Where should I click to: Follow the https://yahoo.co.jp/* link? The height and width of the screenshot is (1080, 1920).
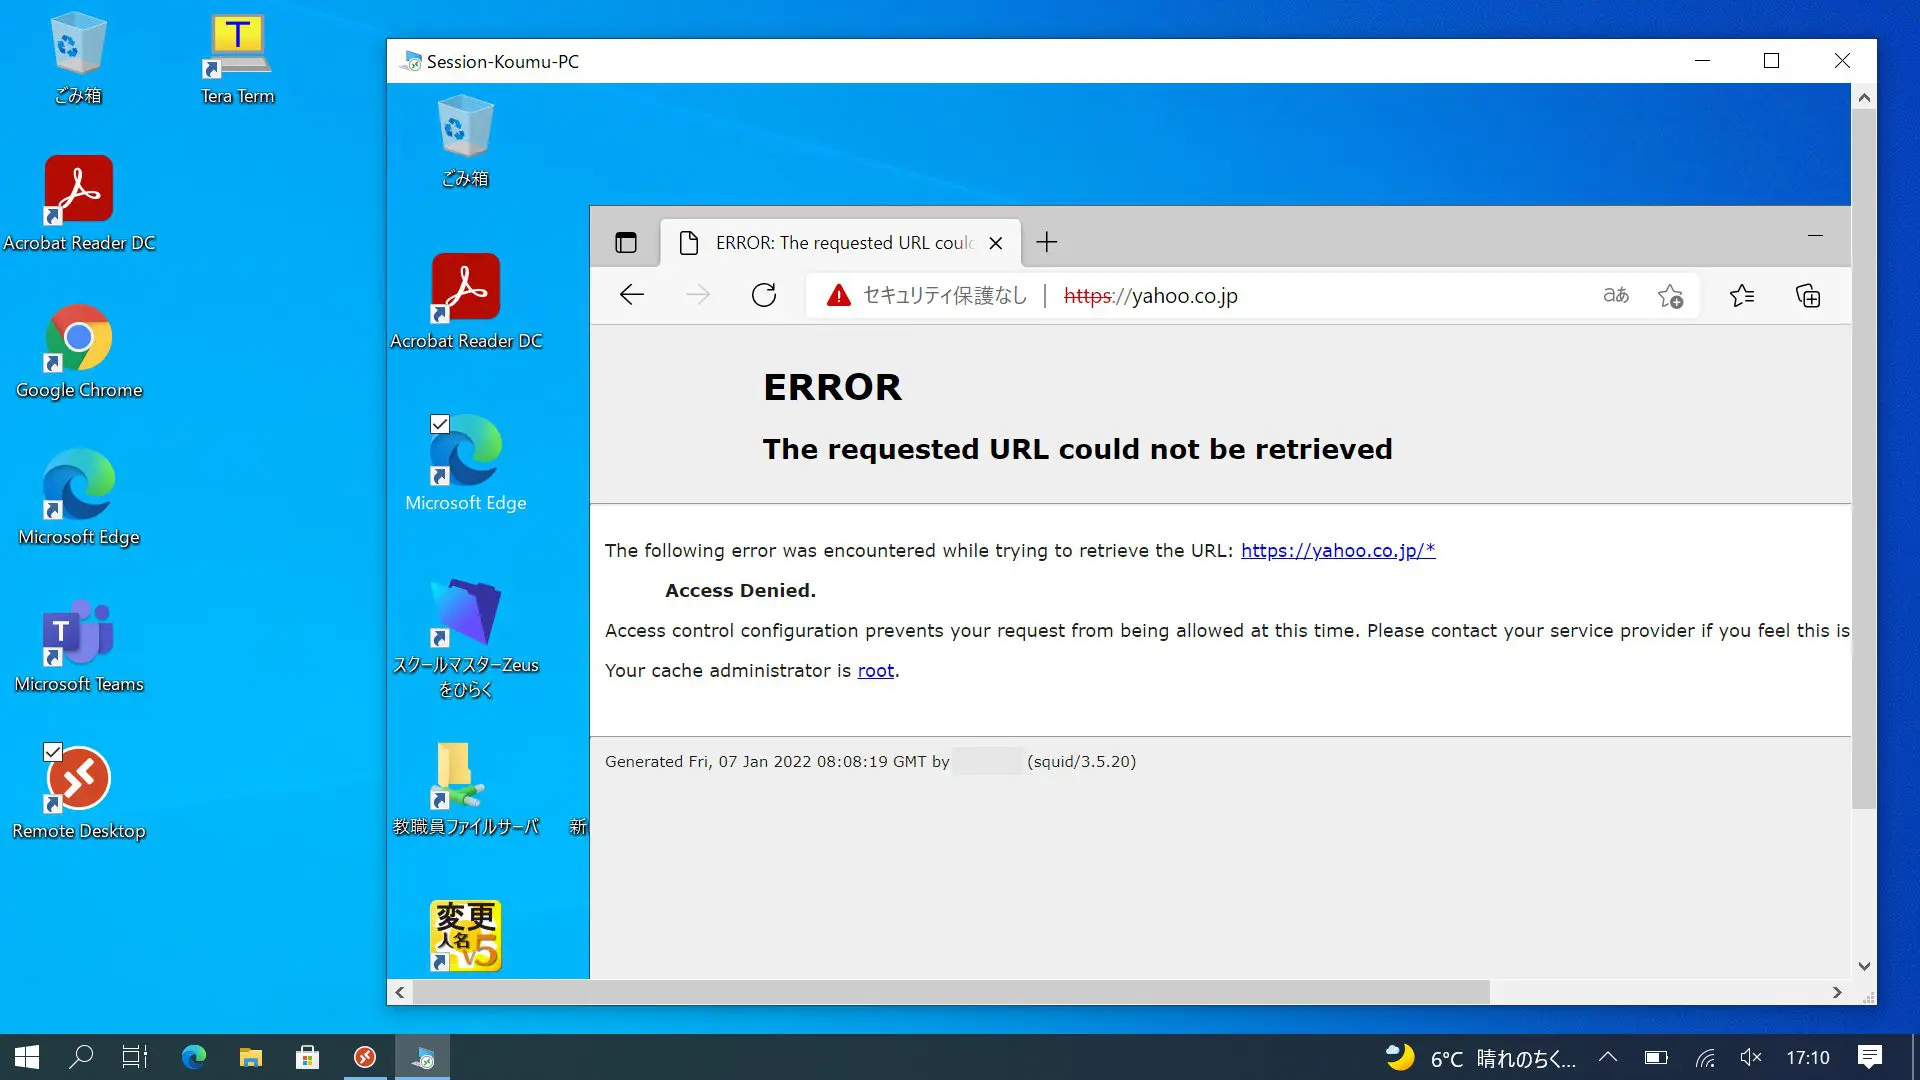[1338, 550]
